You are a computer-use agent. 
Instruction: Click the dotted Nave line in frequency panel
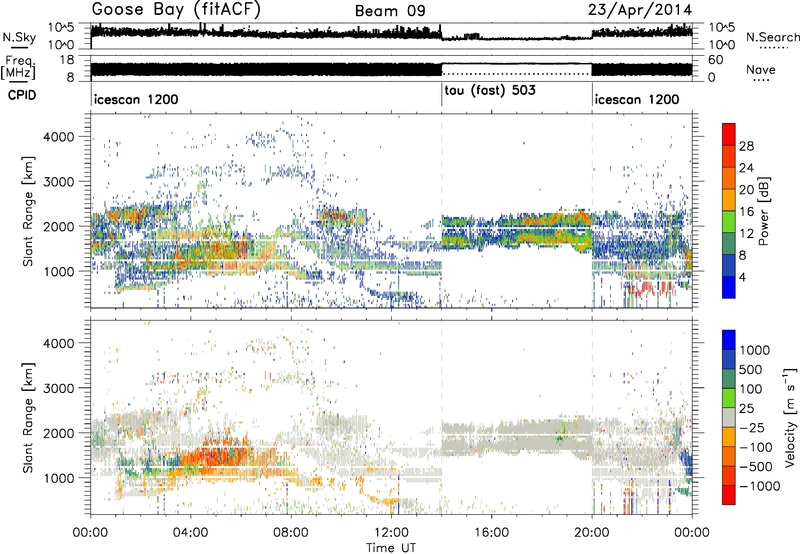pos(516,74)
